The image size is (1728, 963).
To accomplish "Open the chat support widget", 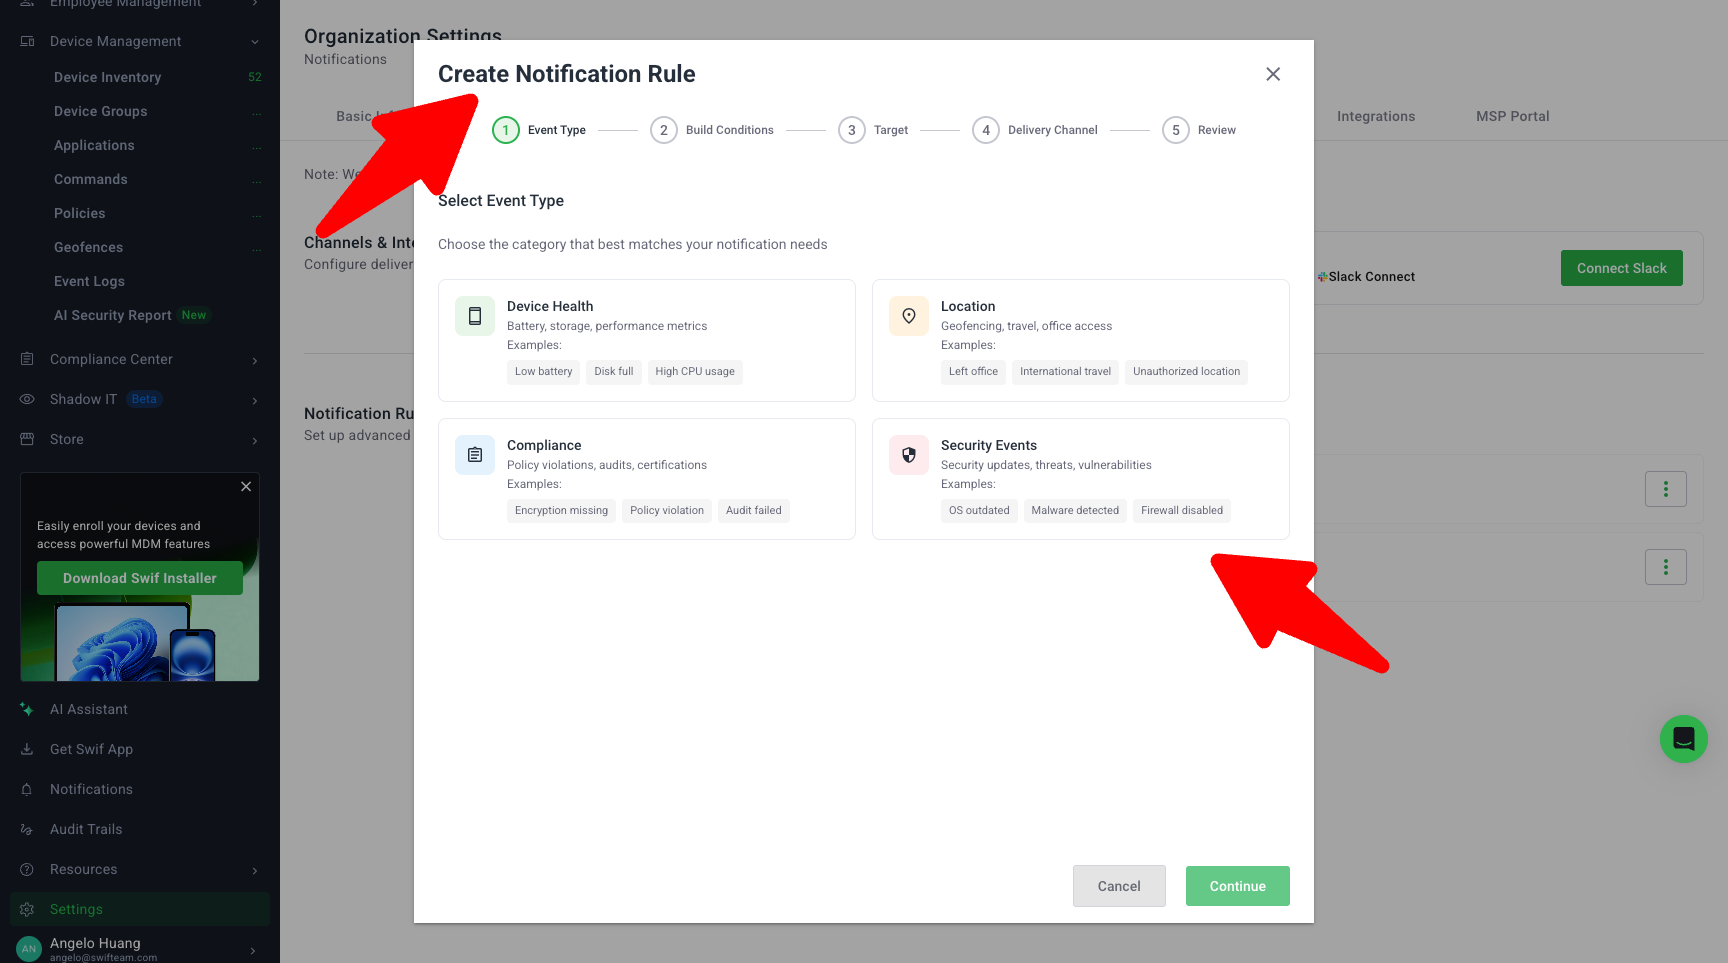I will click(x=1683, y=739).
